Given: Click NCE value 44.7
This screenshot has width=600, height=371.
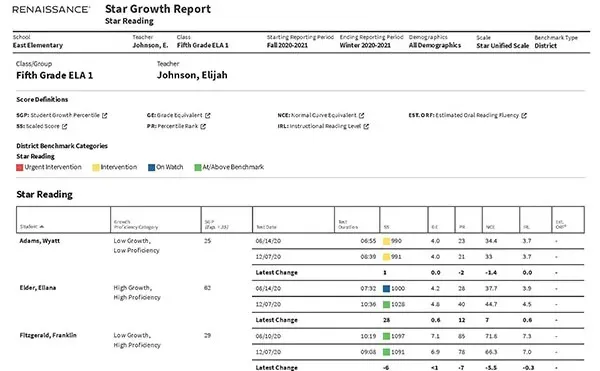Looking at the screenshot, I should (491, 304).
